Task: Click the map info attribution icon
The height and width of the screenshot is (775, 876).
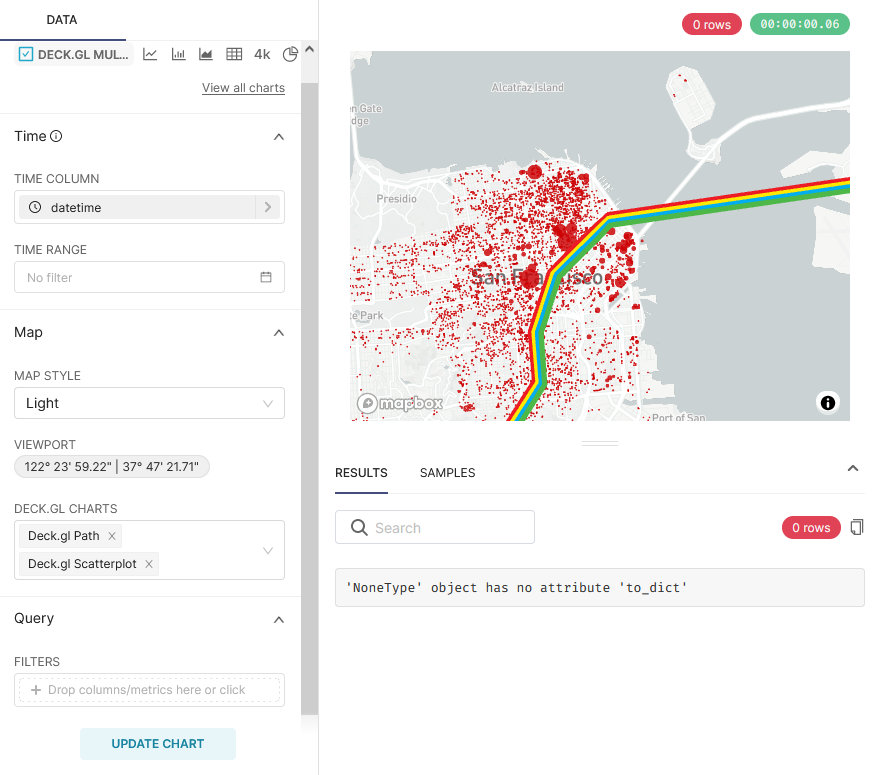Action: (827, 403)
